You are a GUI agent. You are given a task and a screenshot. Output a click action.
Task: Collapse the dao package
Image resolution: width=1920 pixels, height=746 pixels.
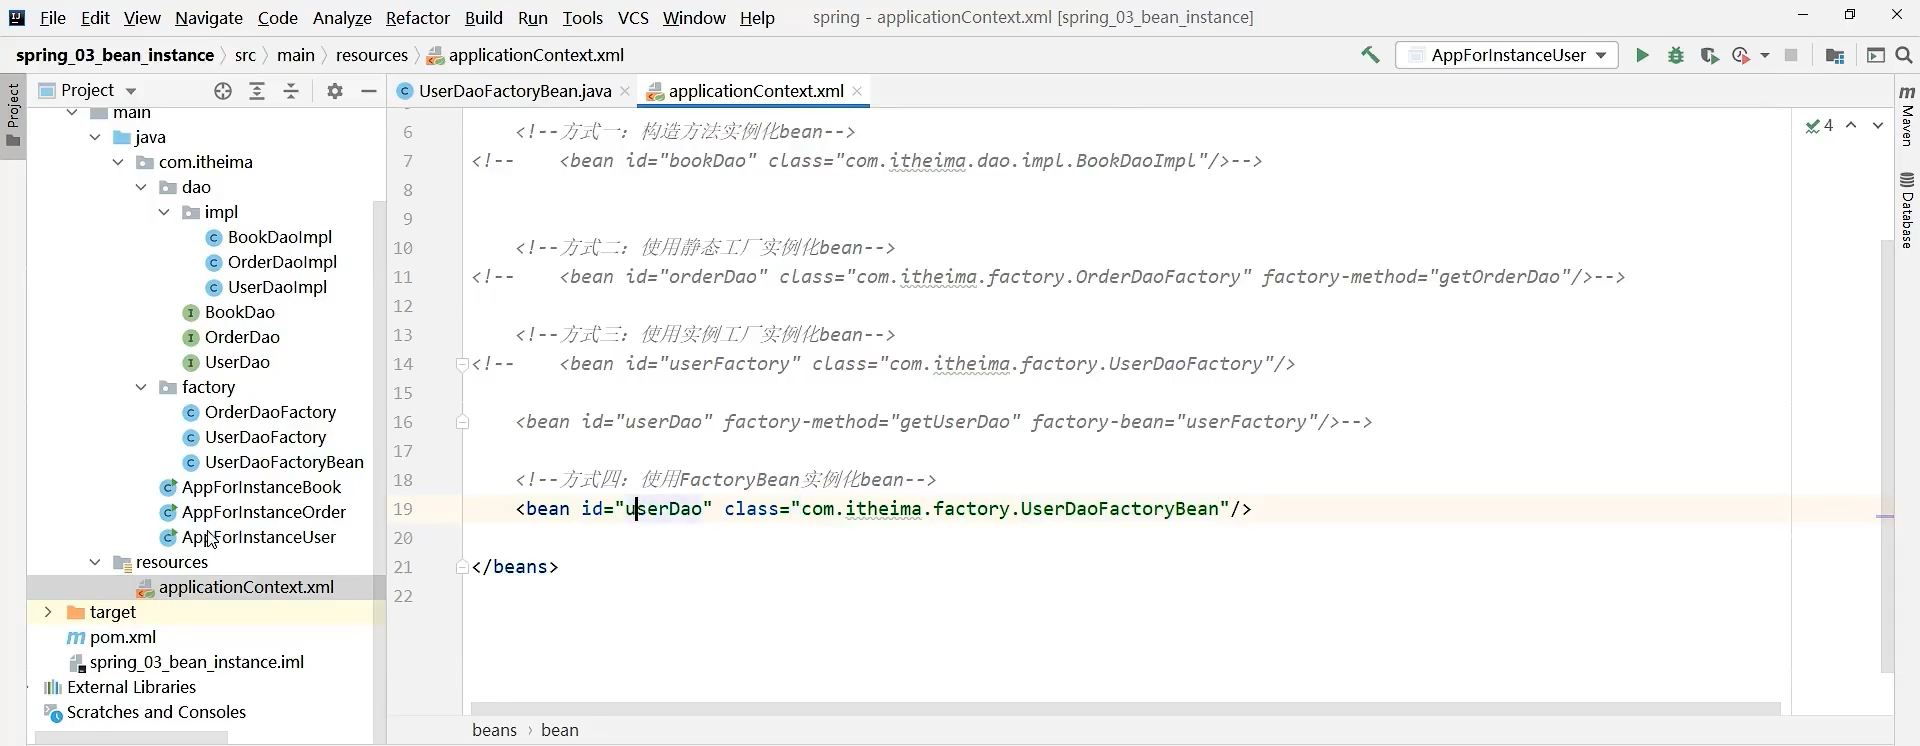coord(141,187)
